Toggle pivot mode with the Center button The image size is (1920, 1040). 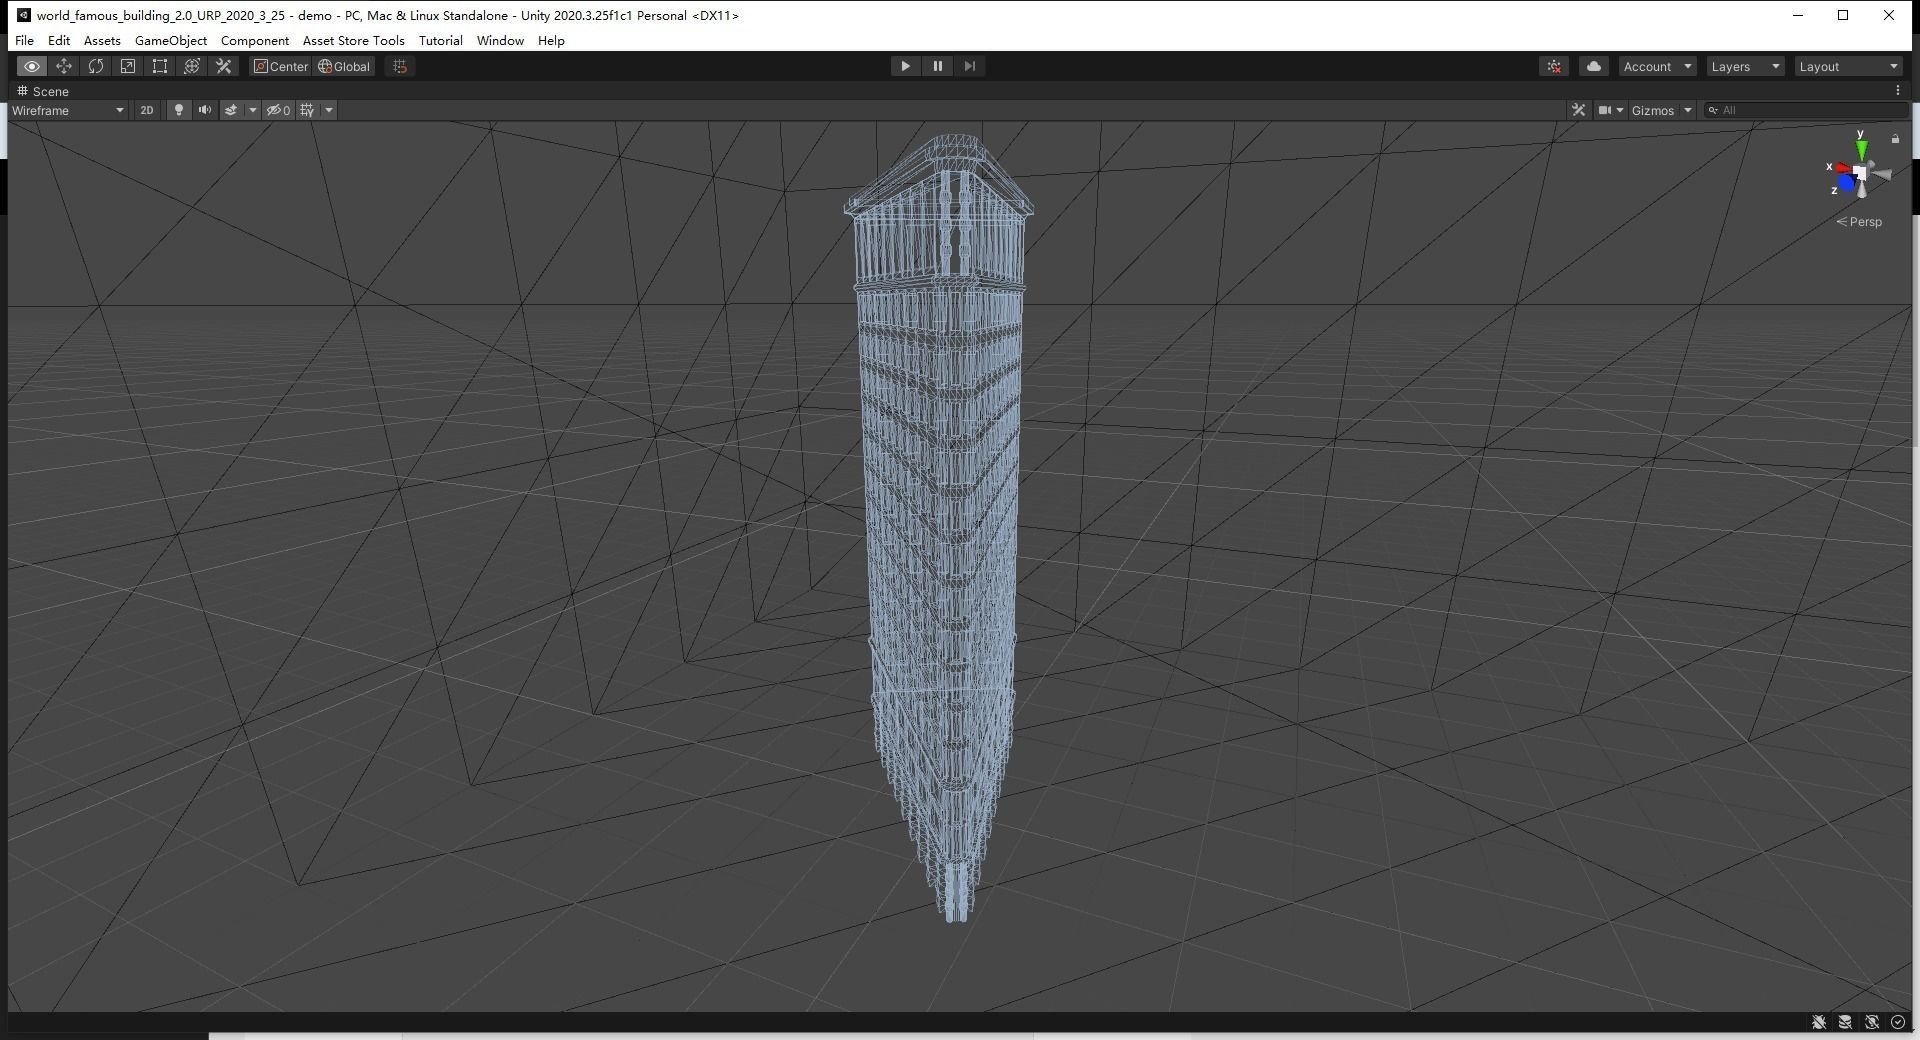click(281, 66)
